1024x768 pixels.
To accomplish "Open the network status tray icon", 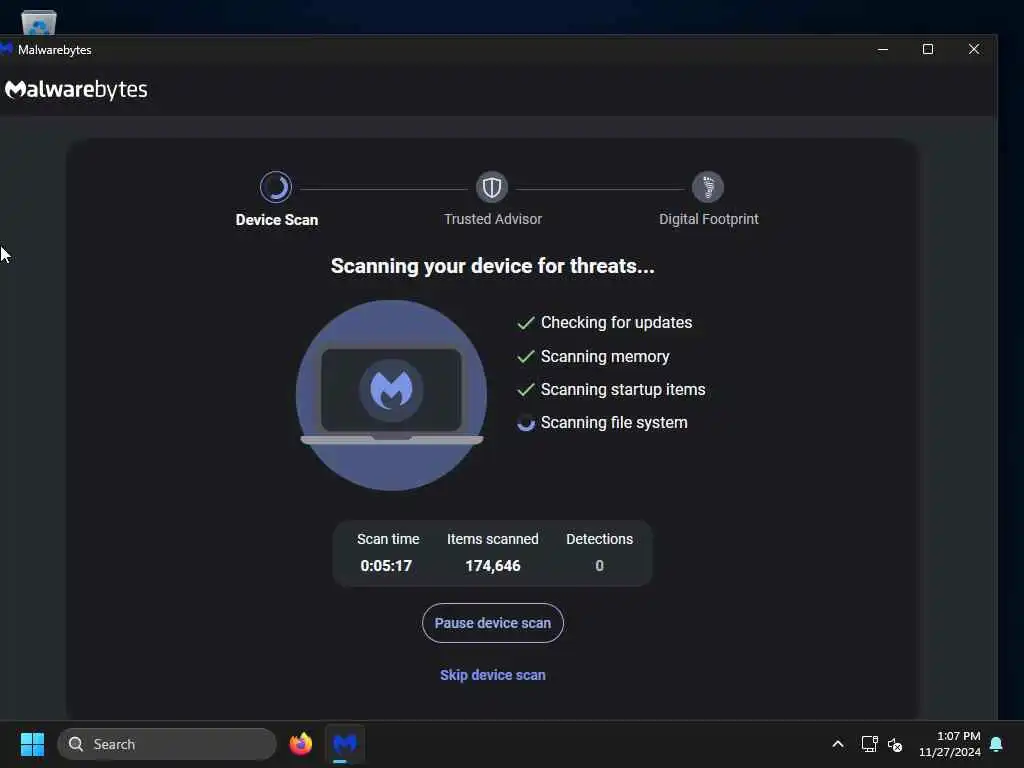I will [869, 744].
